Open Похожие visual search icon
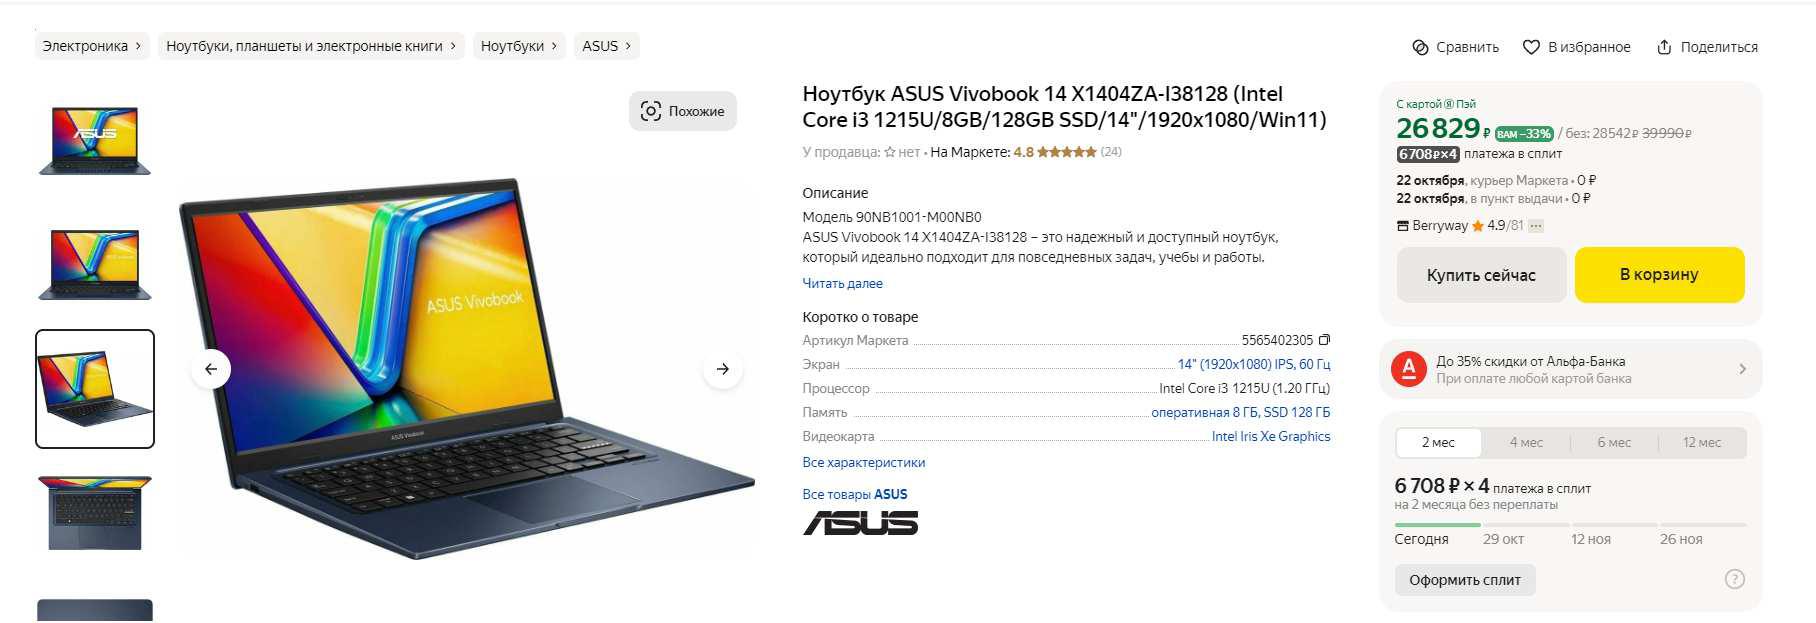Screen dimensions: 1816x623 pyautogui.click(x=651, y=111)
